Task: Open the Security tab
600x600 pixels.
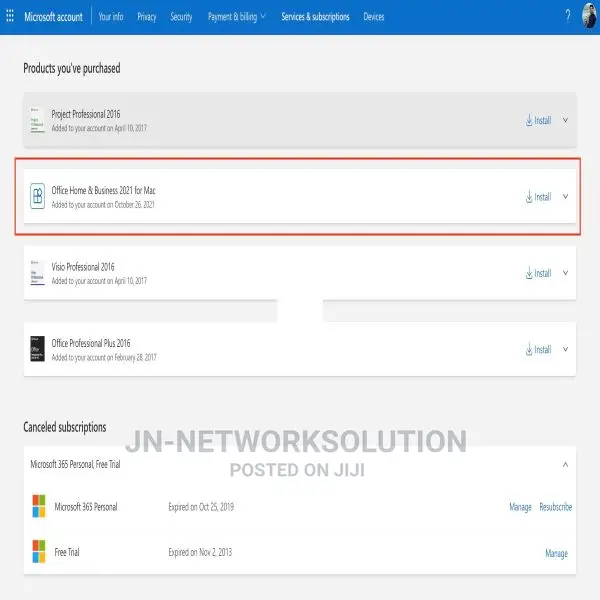Action: click(x=181, y=17)
